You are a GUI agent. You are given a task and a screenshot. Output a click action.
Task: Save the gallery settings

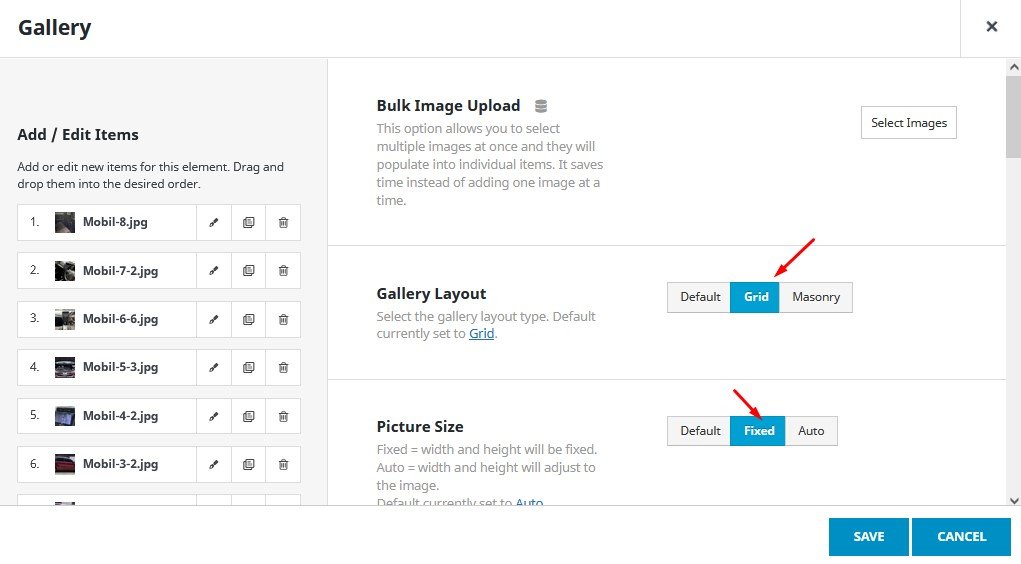(x=868, y=537)
